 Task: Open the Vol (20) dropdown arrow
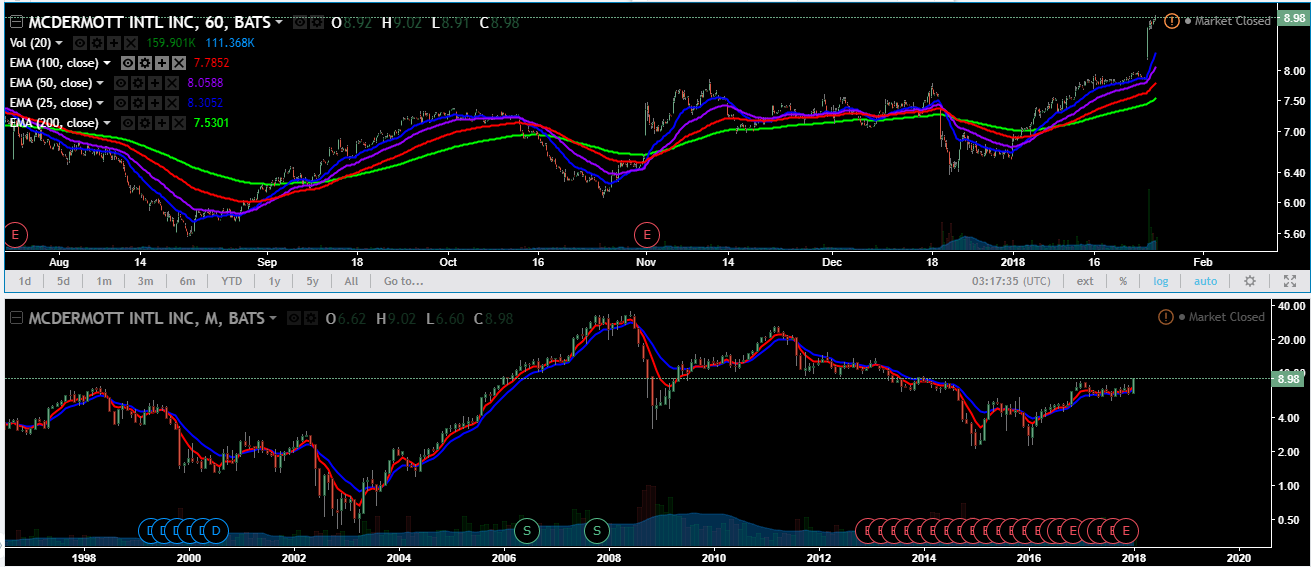click(x=59, y=43)
